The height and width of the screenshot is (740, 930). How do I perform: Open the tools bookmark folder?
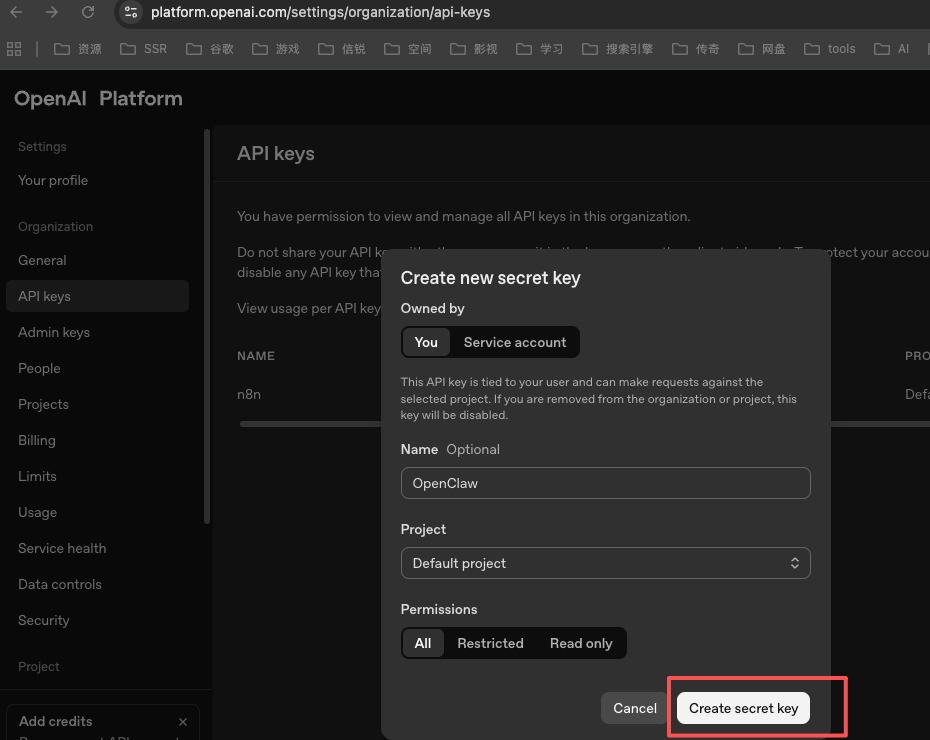[830, 49]
